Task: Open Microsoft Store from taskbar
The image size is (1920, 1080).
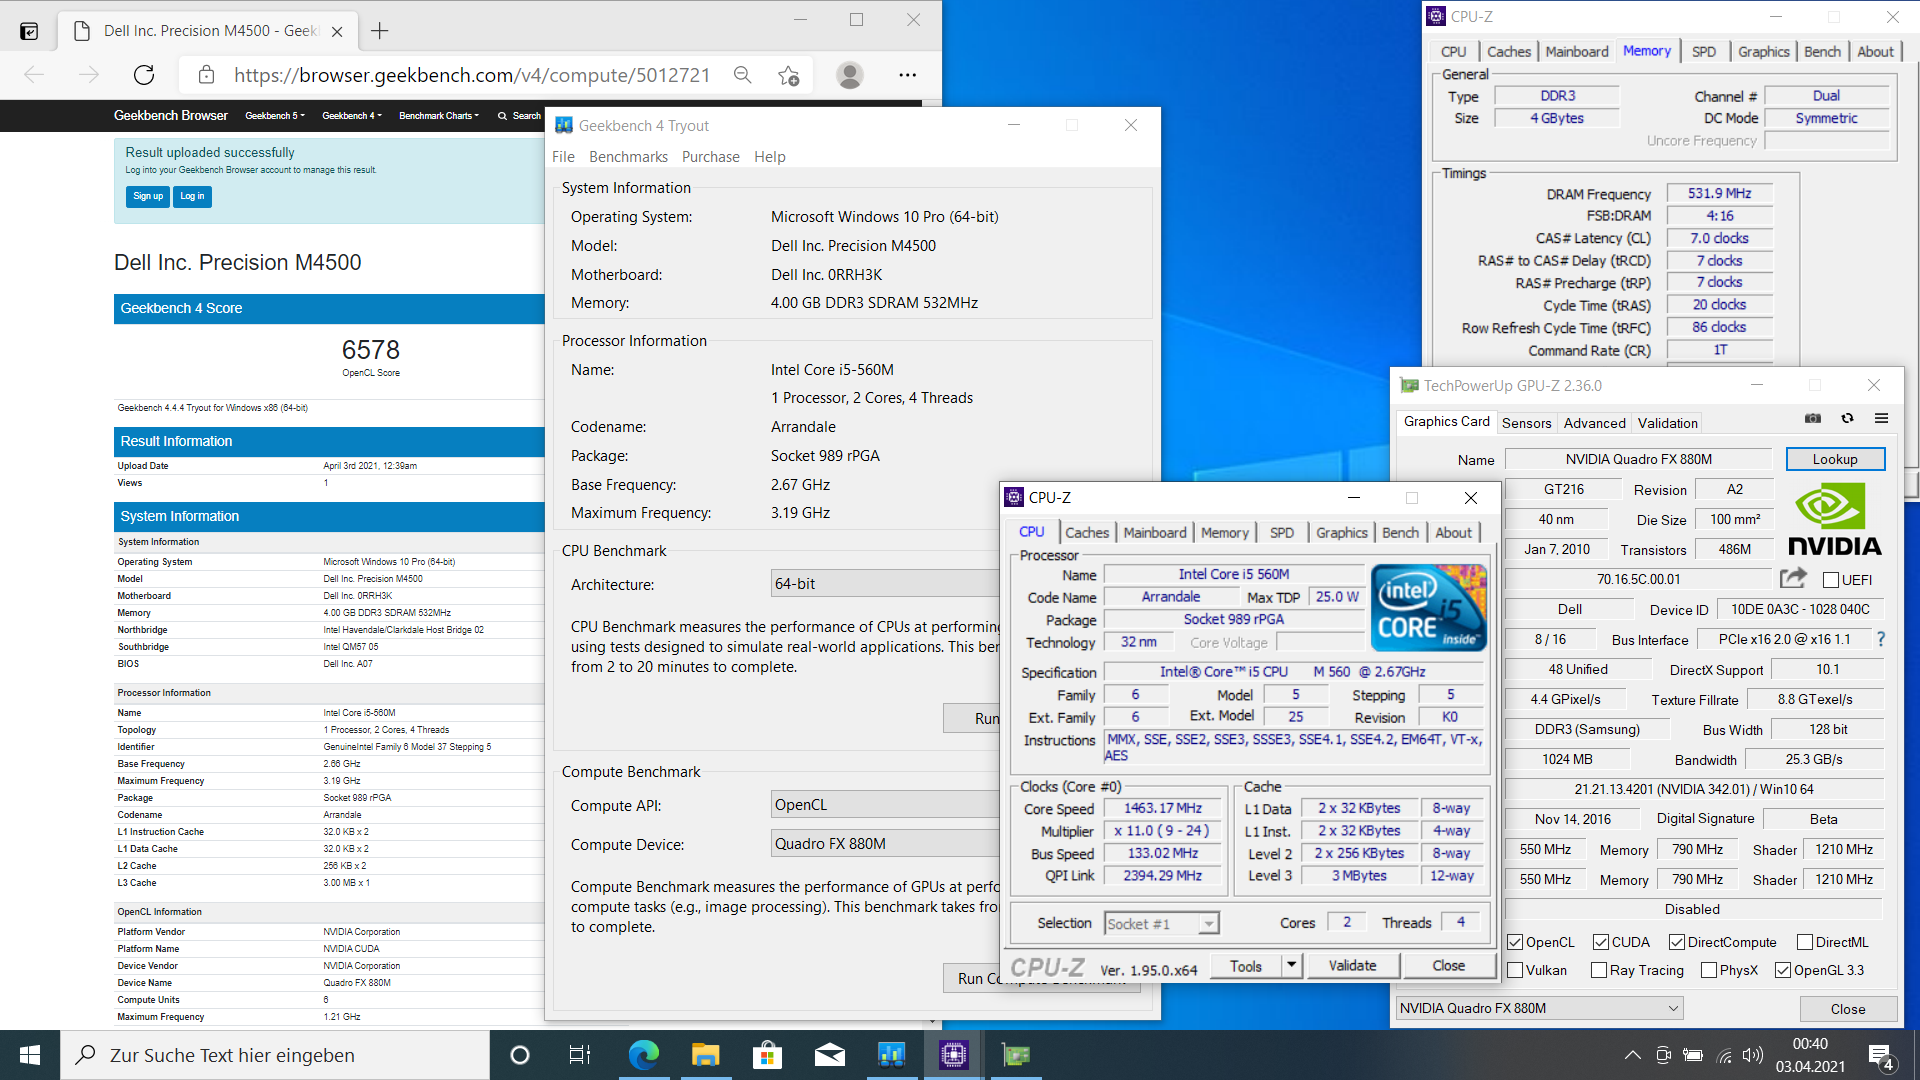Action: (767, 1055)
